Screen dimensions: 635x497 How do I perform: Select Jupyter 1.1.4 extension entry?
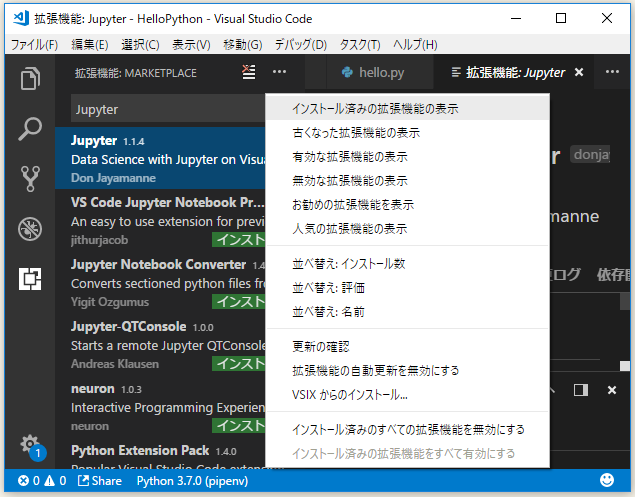tap(160, 158)
